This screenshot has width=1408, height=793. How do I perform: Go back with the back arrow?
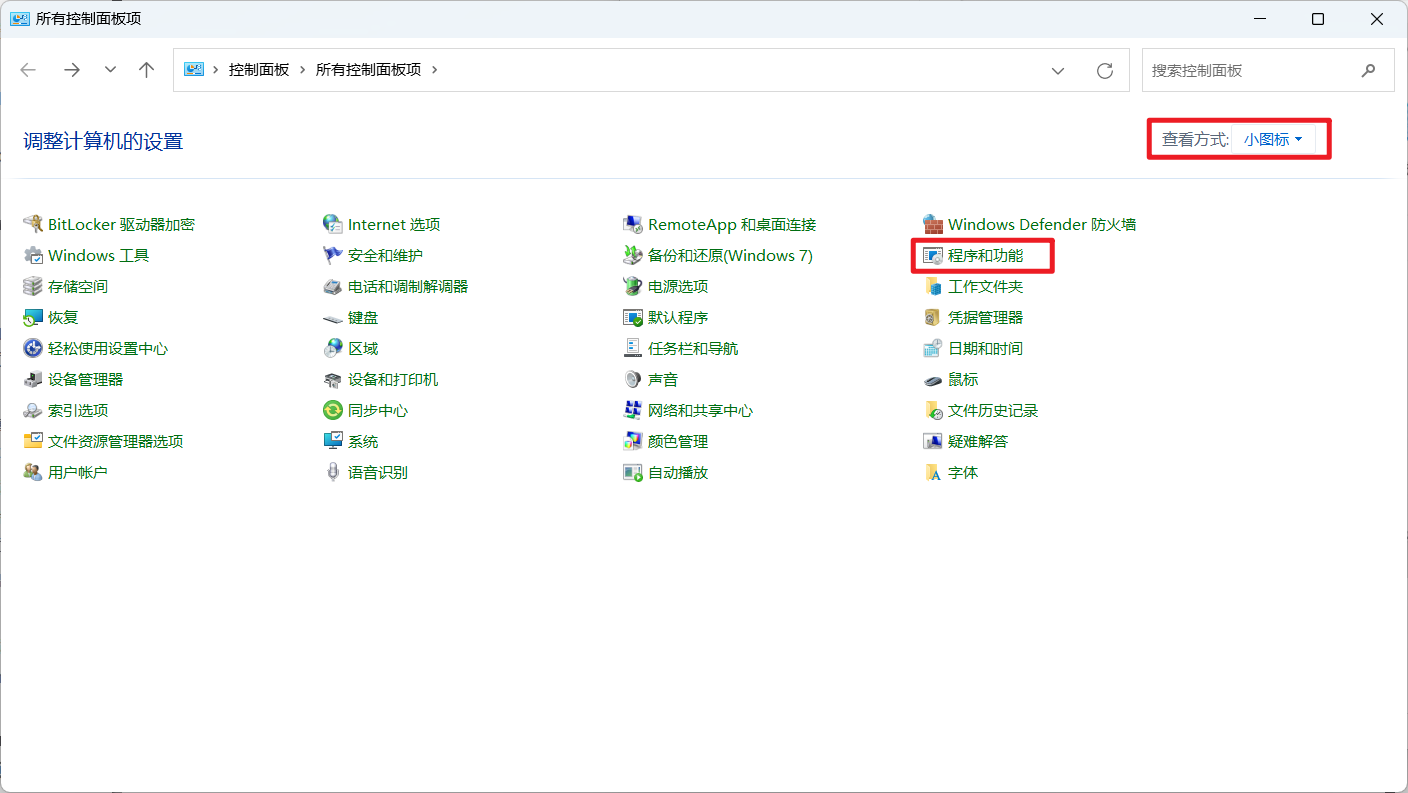pos(28,70)
